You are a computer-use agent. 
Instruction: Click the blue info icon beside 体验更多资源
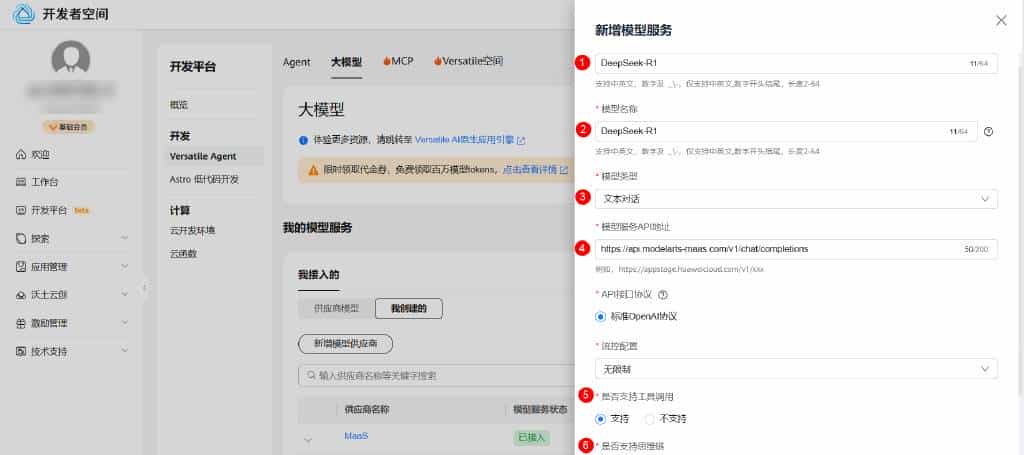303,140
